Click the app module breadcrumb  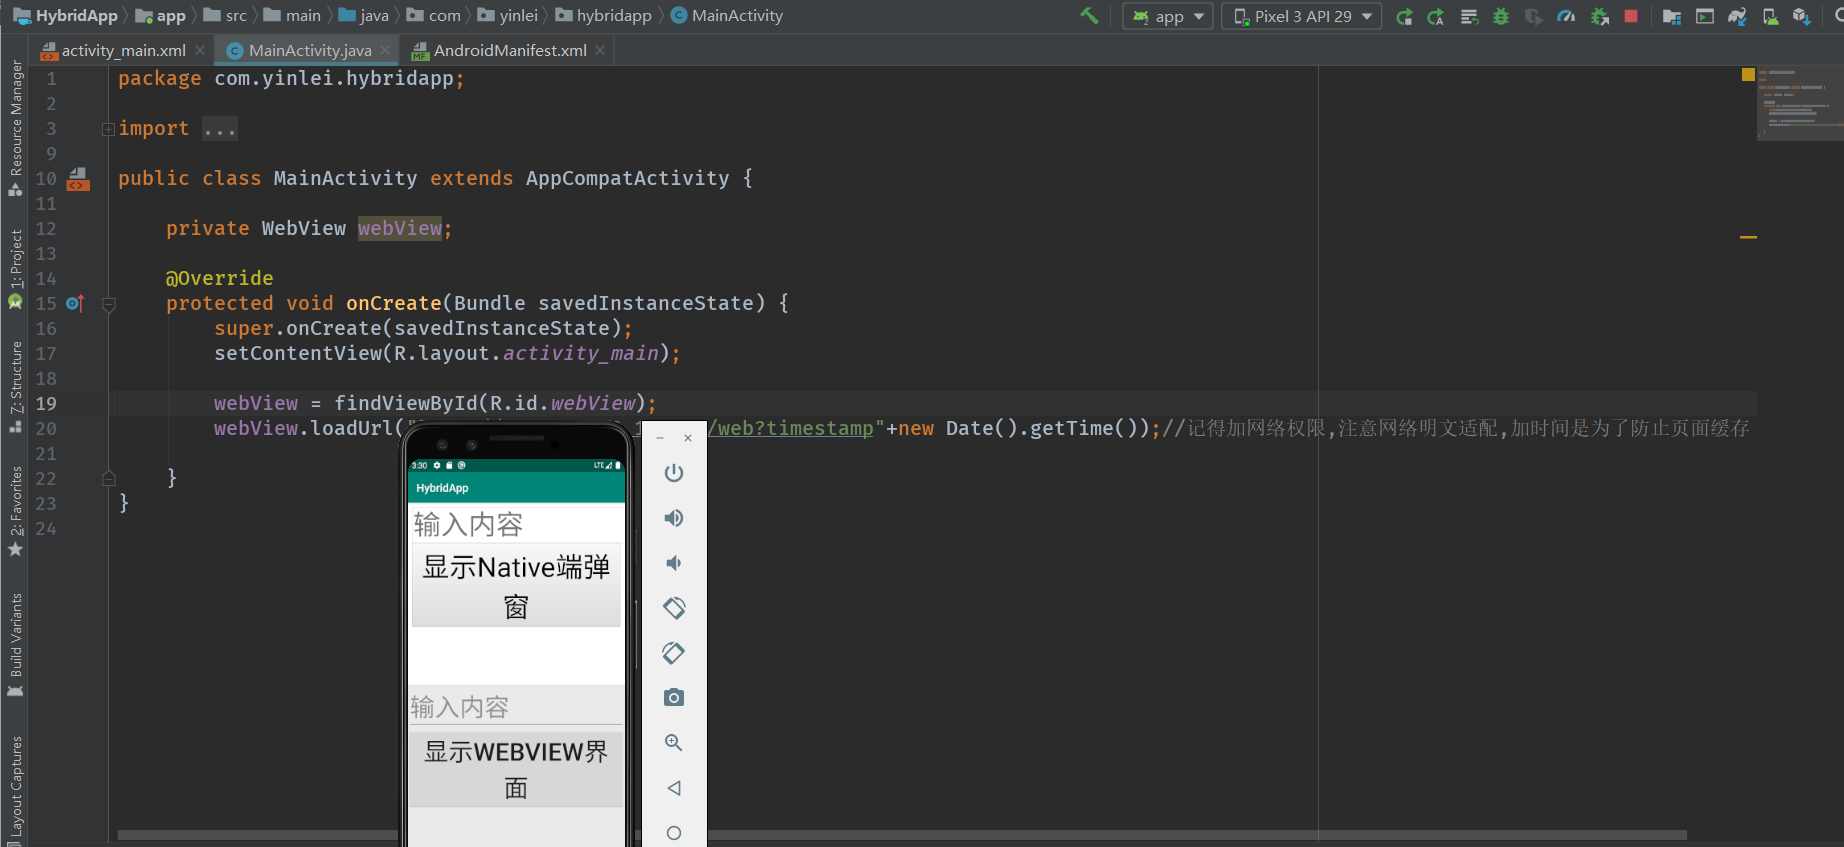point(161,16)
